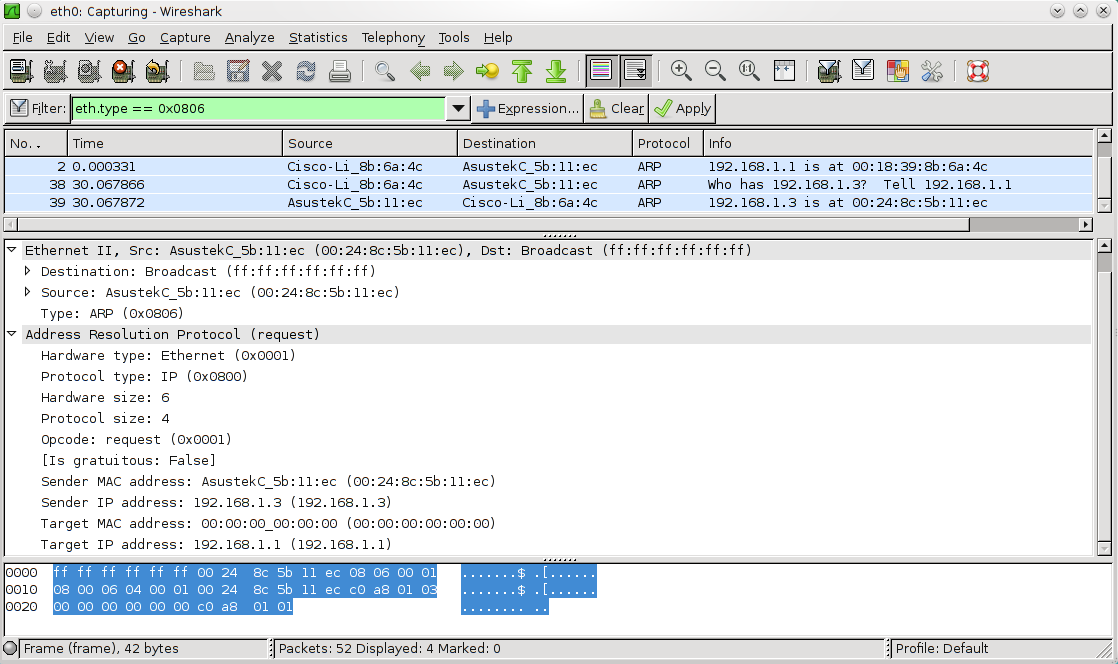Select the Target IP address: 192.168.1.1 line
Screen dimensions: 1118x664
216,544
